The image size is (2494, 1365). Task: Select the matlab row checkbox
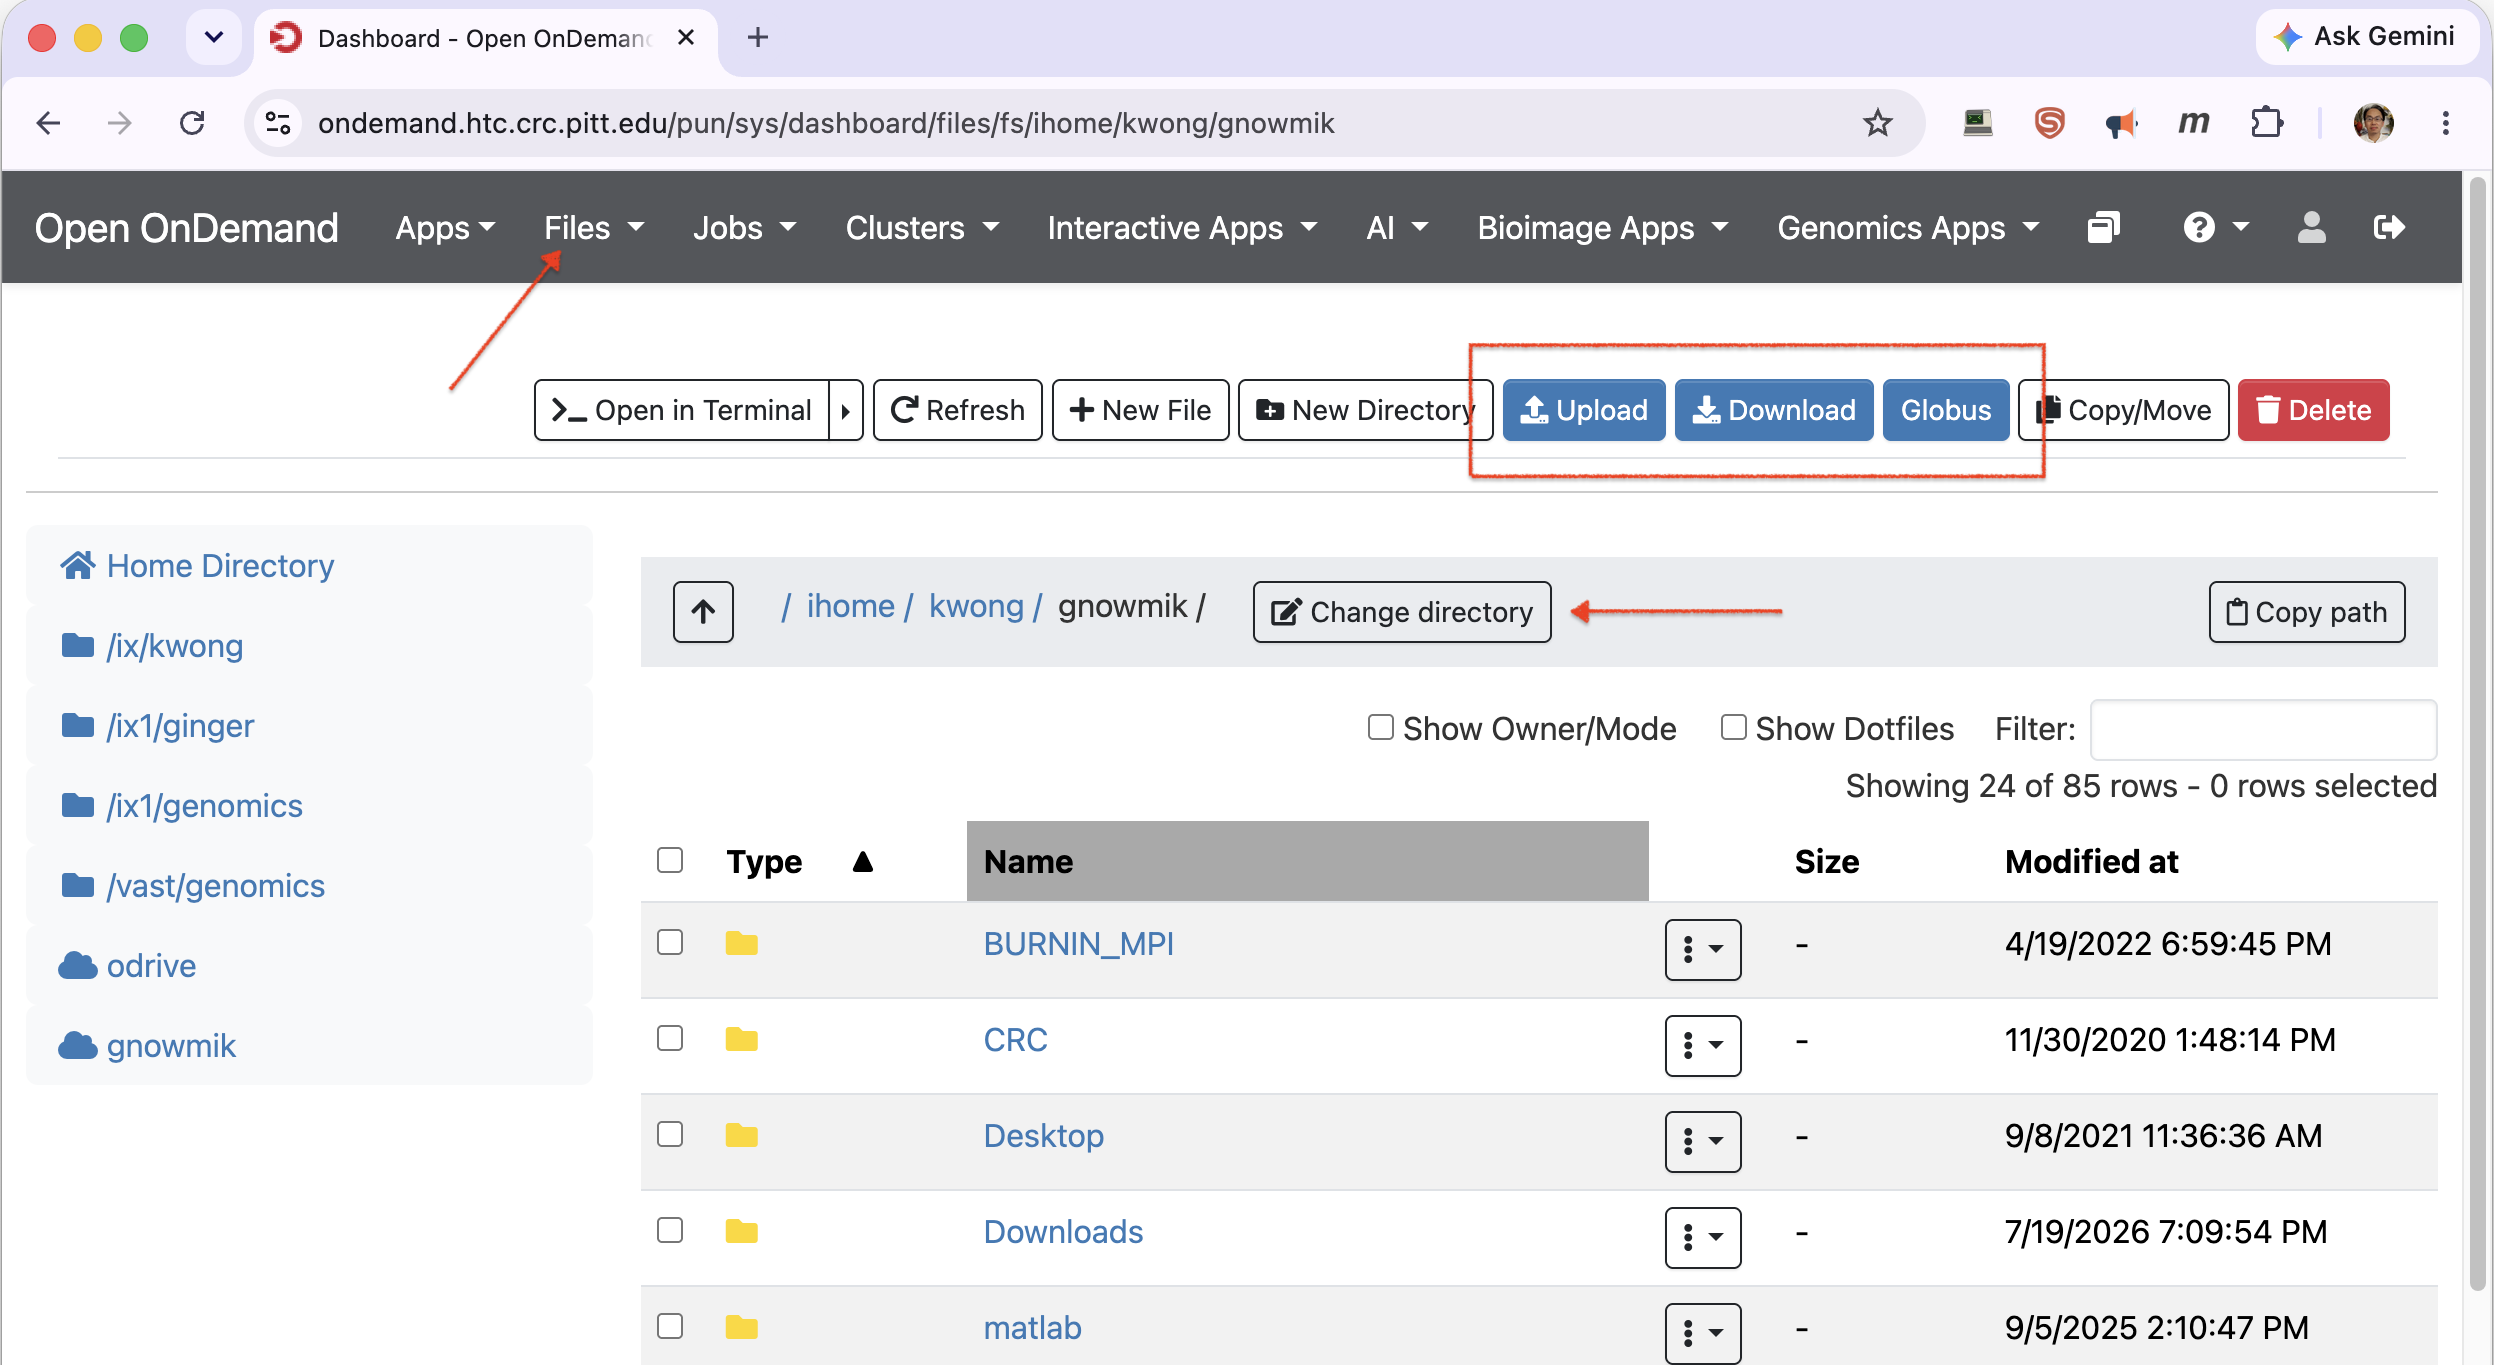coord(670,1326)
